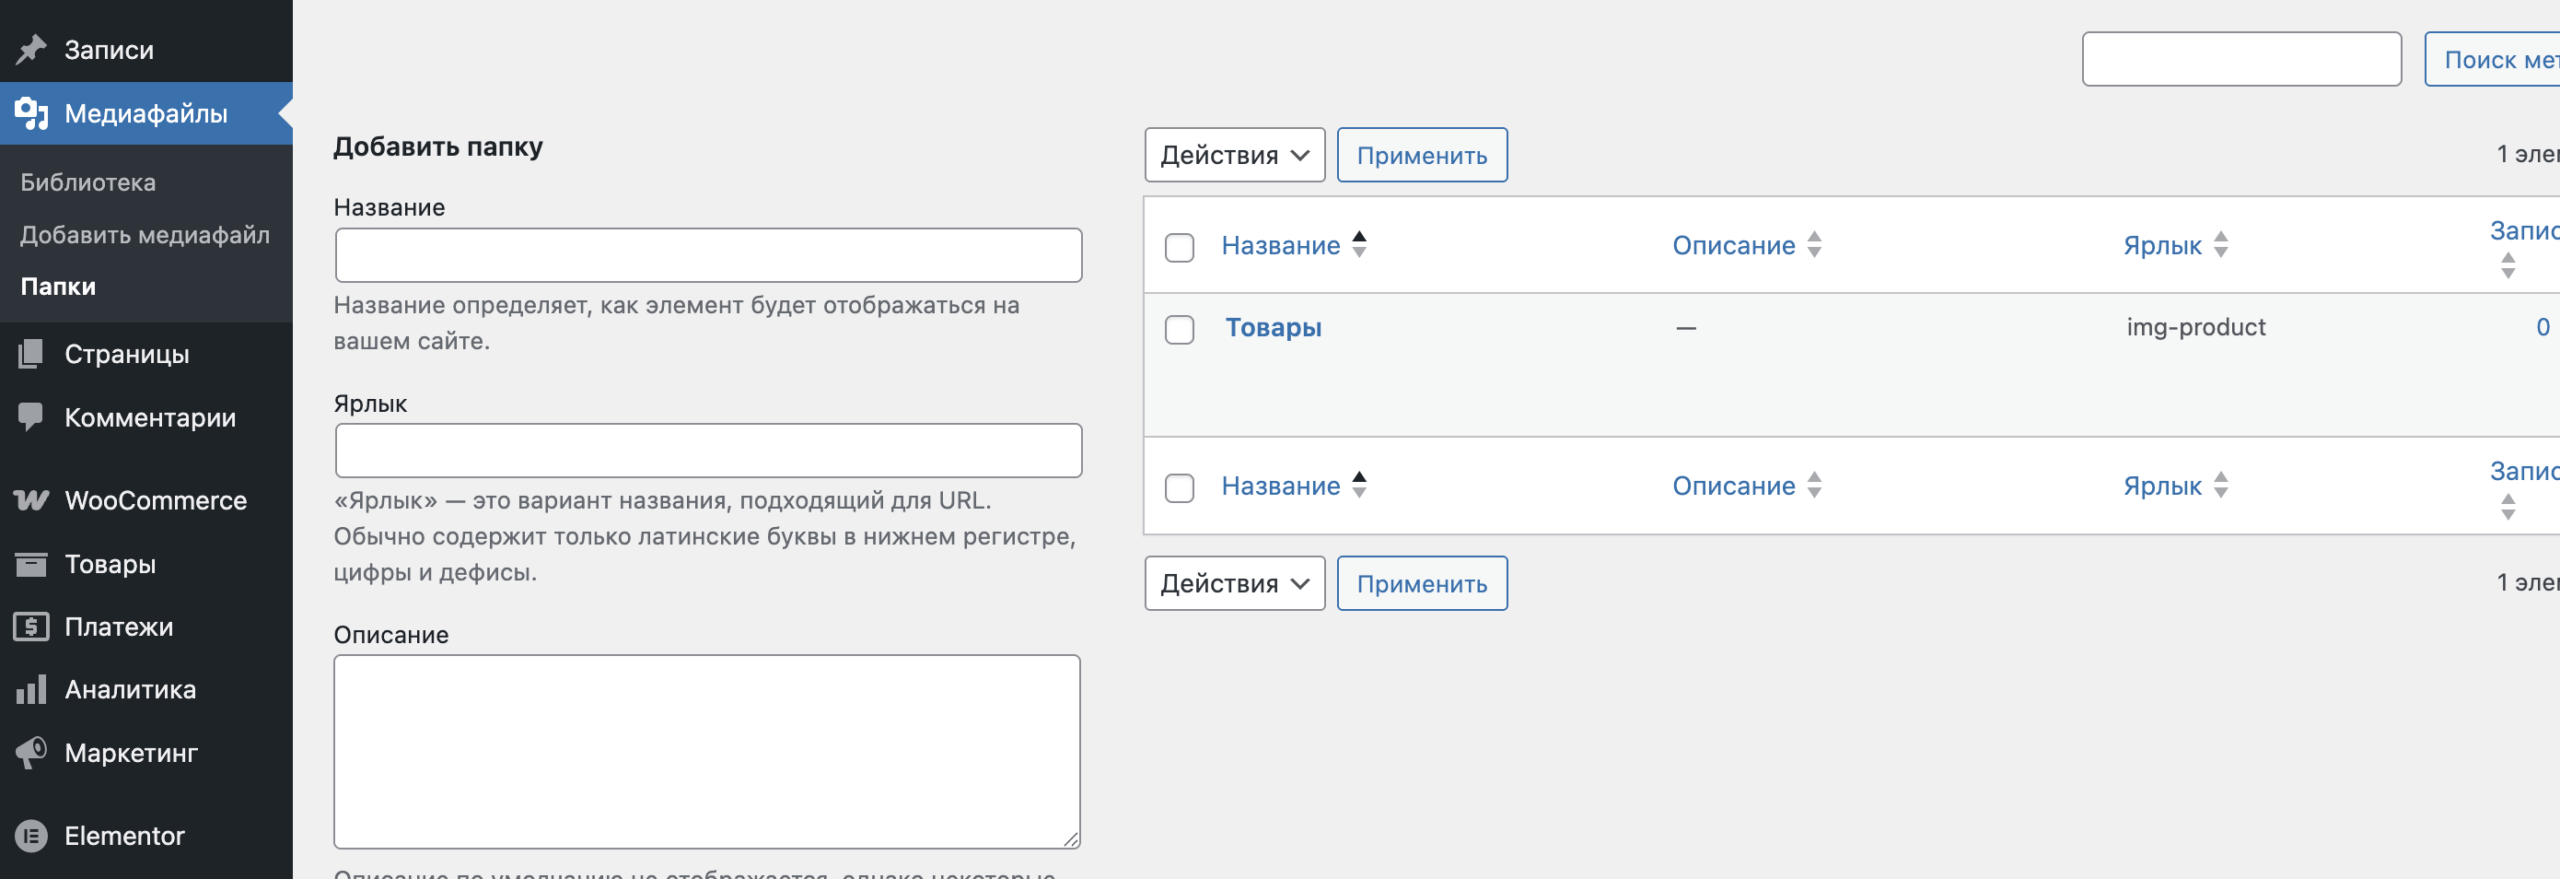The height and width of the screenshot is (879, 2560).
Task: Click the Posts pin icon
Action: (x=31, y=49)
